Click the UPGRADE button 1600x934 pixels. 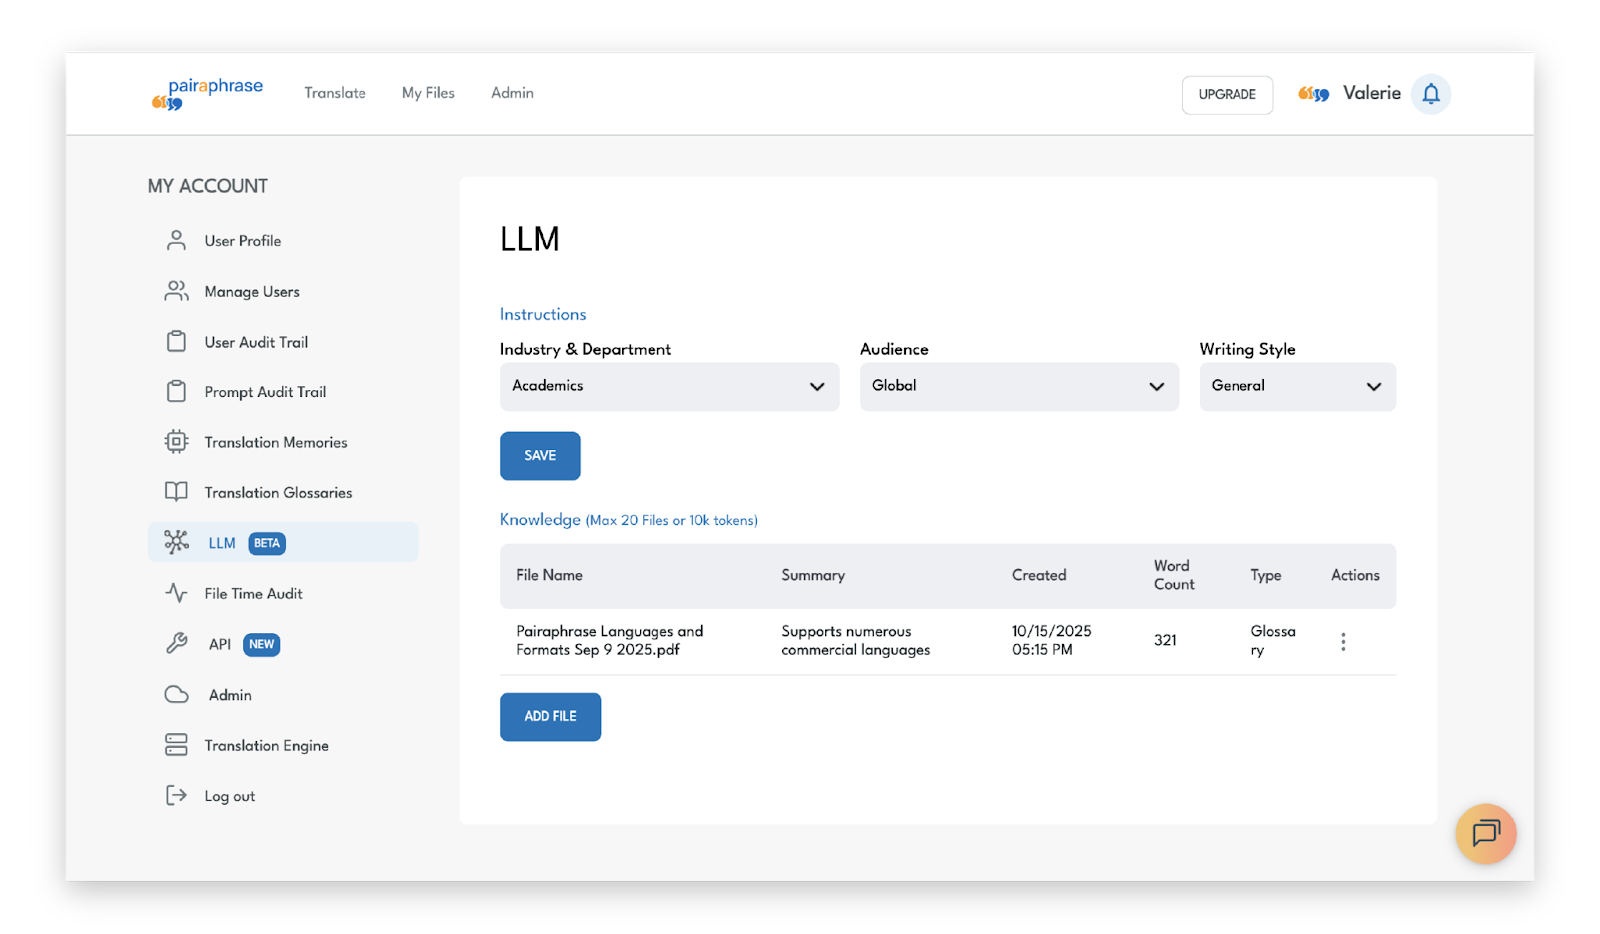tap(1227, 95)
